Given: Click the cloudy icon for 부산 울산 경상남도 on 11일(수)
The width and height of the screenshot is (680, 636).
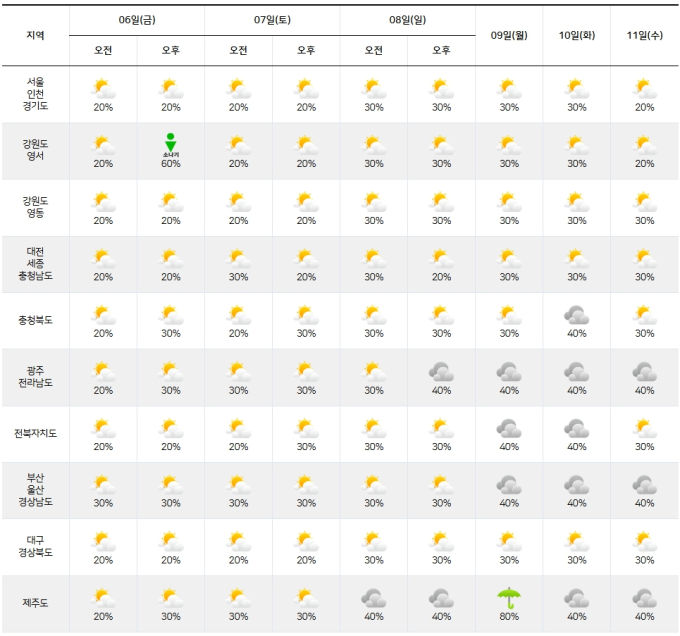Looking at the screenshot, I should (x=644, y=485).
